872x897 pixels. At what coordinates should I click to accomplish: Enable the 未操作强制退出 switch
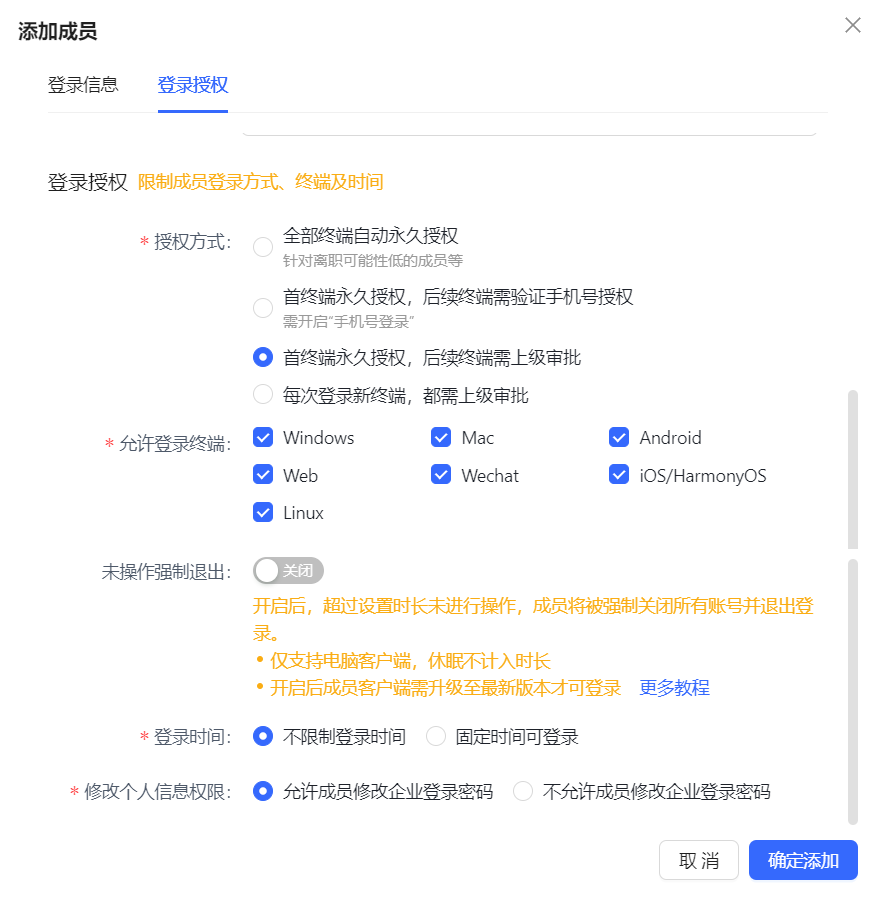[x=288, y=571]
